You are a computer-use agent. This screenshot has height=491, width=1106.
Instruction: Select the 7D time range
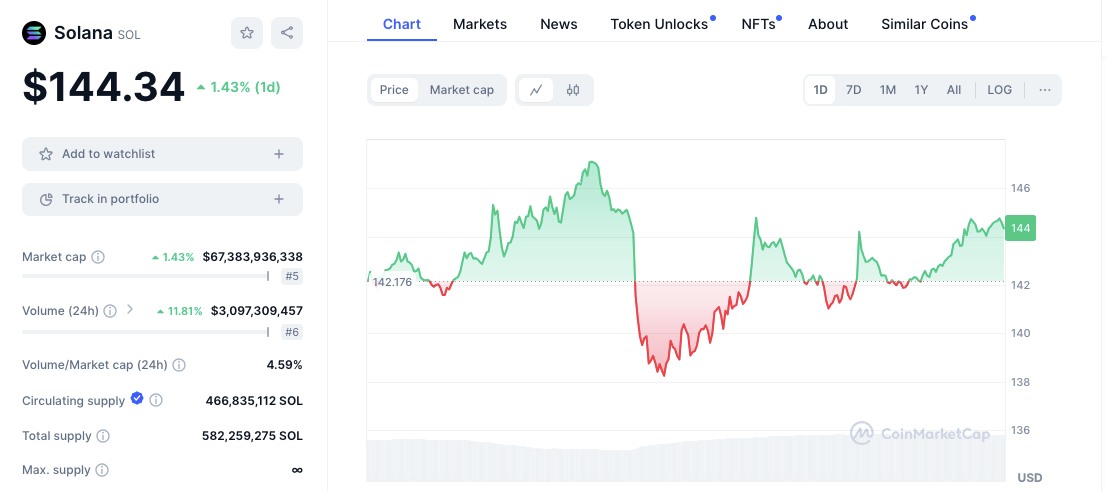(x=853, y=90)
